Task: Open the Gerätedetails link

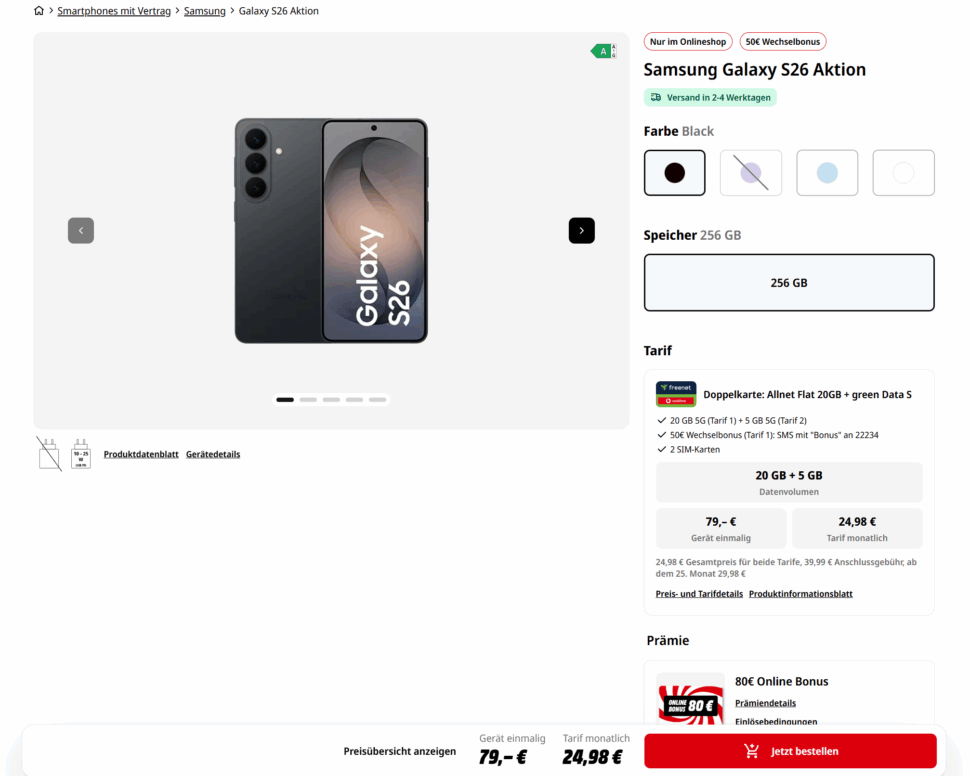Action: click(213, 454)
